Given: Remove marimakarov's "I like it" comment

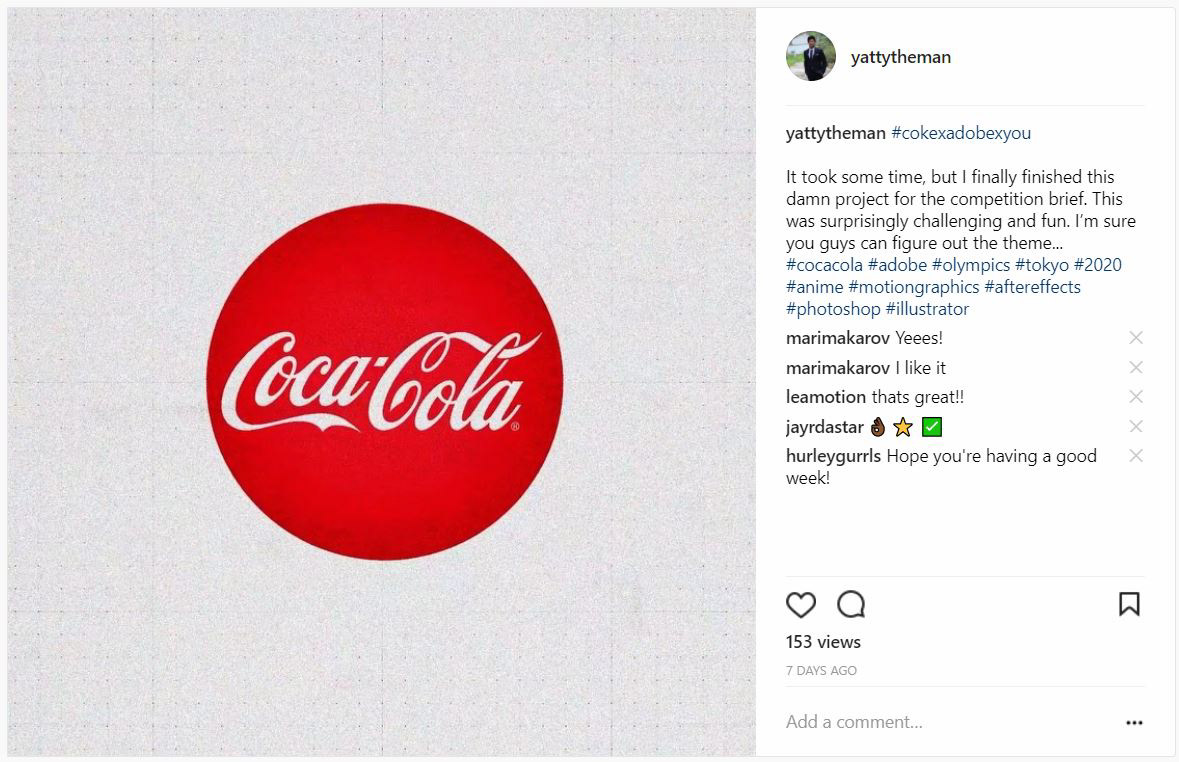Looking at the screenshot, I should [x=1135, y=368].
